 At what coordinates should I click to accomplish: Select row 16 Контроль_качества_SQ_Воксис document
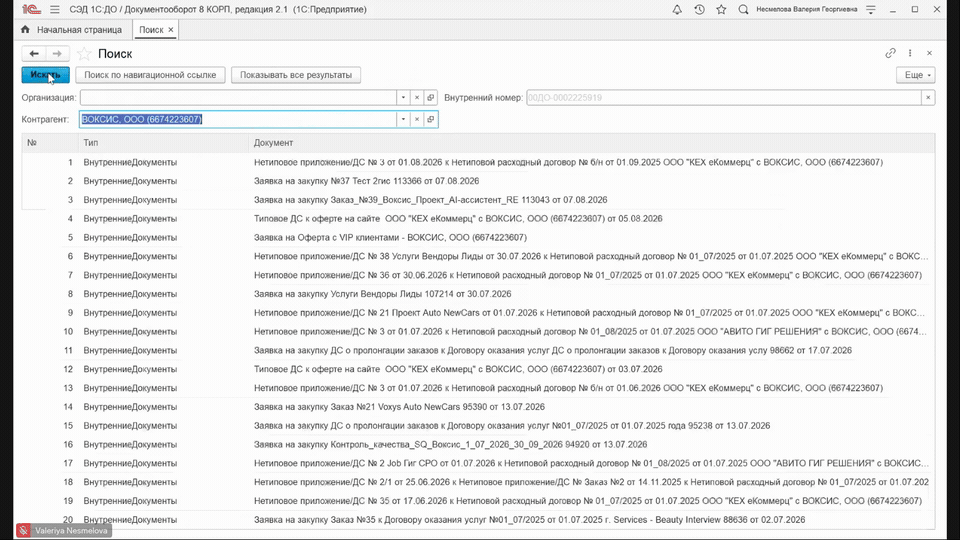(478, 444)
